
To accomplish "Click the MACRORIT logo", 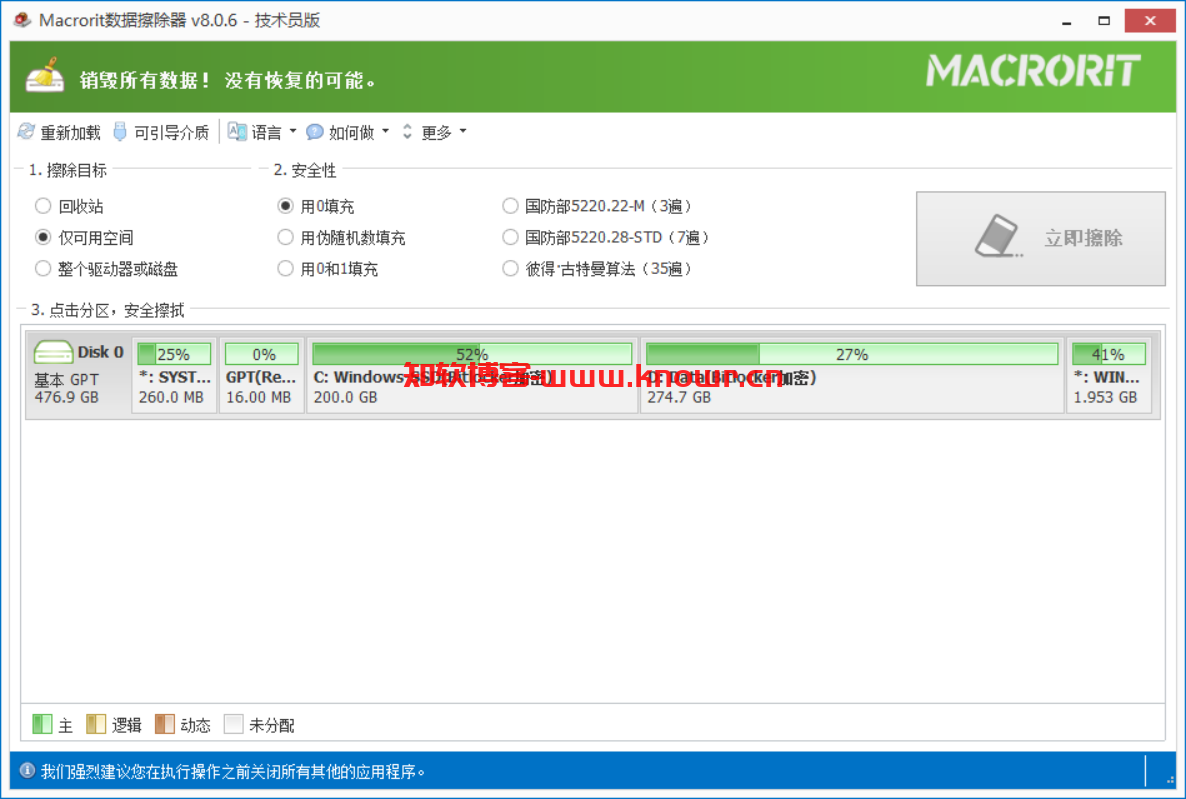I will click(1033, 71).
